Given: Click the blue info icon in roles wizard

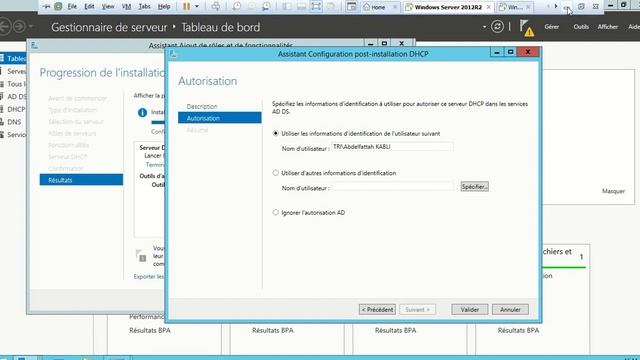Looking at the screenshot, I should pyautogui.click(x=142, y=113).
